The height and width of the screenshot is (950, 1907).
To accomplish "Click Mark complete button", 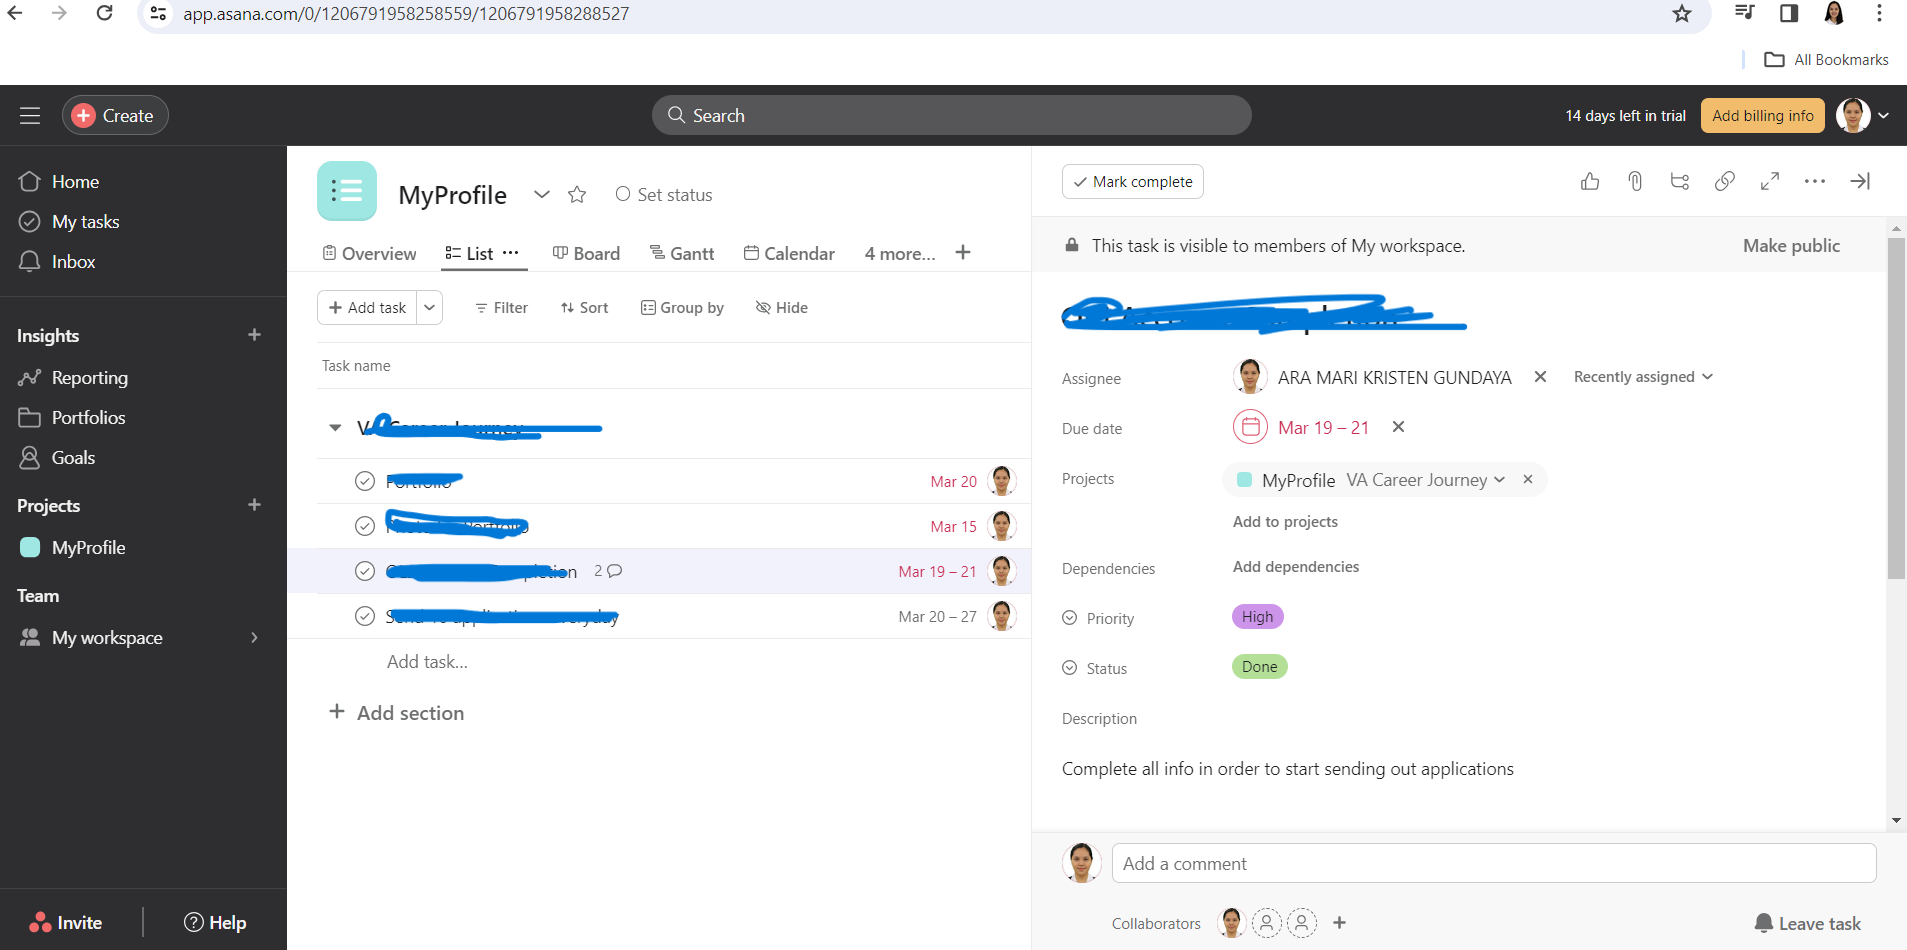I will pyautogui.click(x=1133, y=182).
